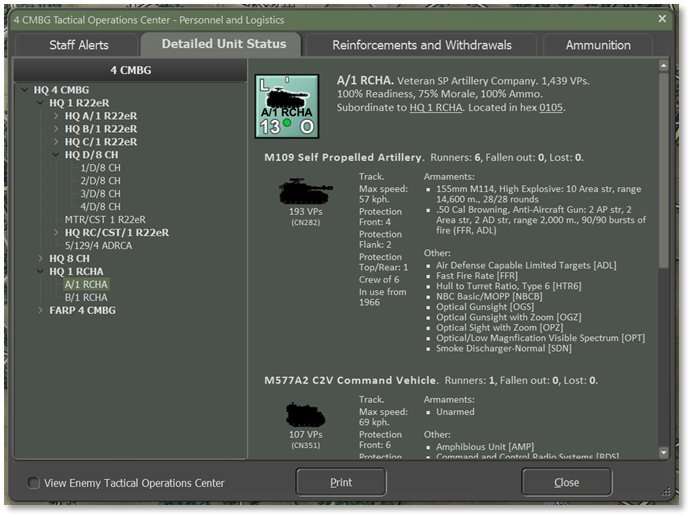The height and width of the screenshot is (517, 691).
Task: Select B/1 RCHA in the unit tree
Action: pyautogui.click(x=86, y=297)
